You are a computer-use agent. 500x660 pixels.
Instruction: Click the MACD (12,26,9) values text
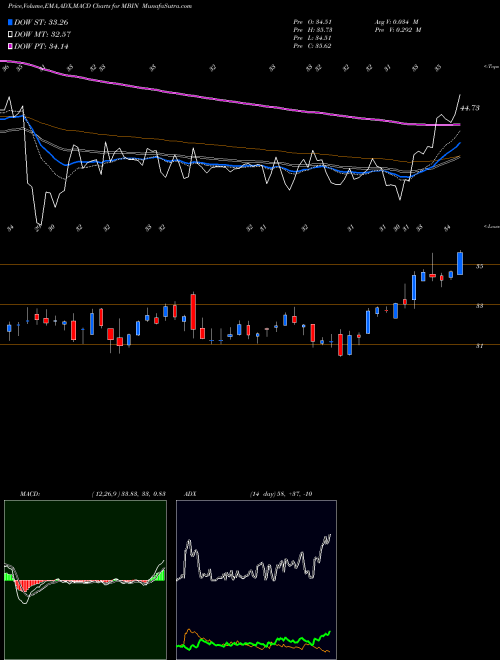(x=128, y=494)
